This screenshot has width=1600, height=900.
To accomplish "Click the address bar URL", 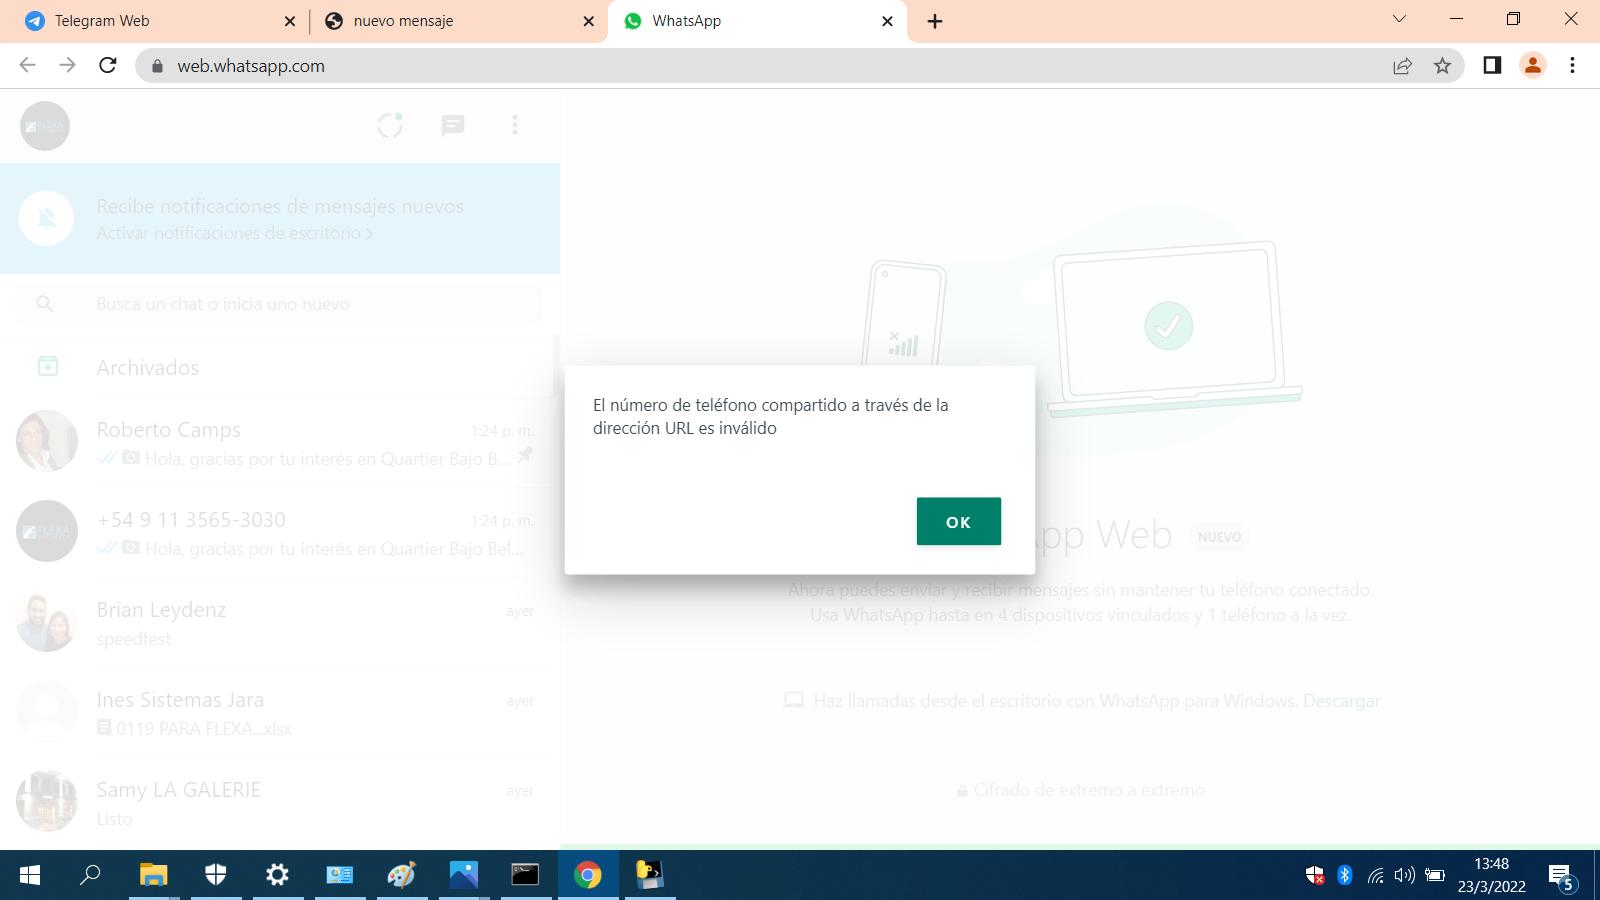I will [x=251, y=66].
